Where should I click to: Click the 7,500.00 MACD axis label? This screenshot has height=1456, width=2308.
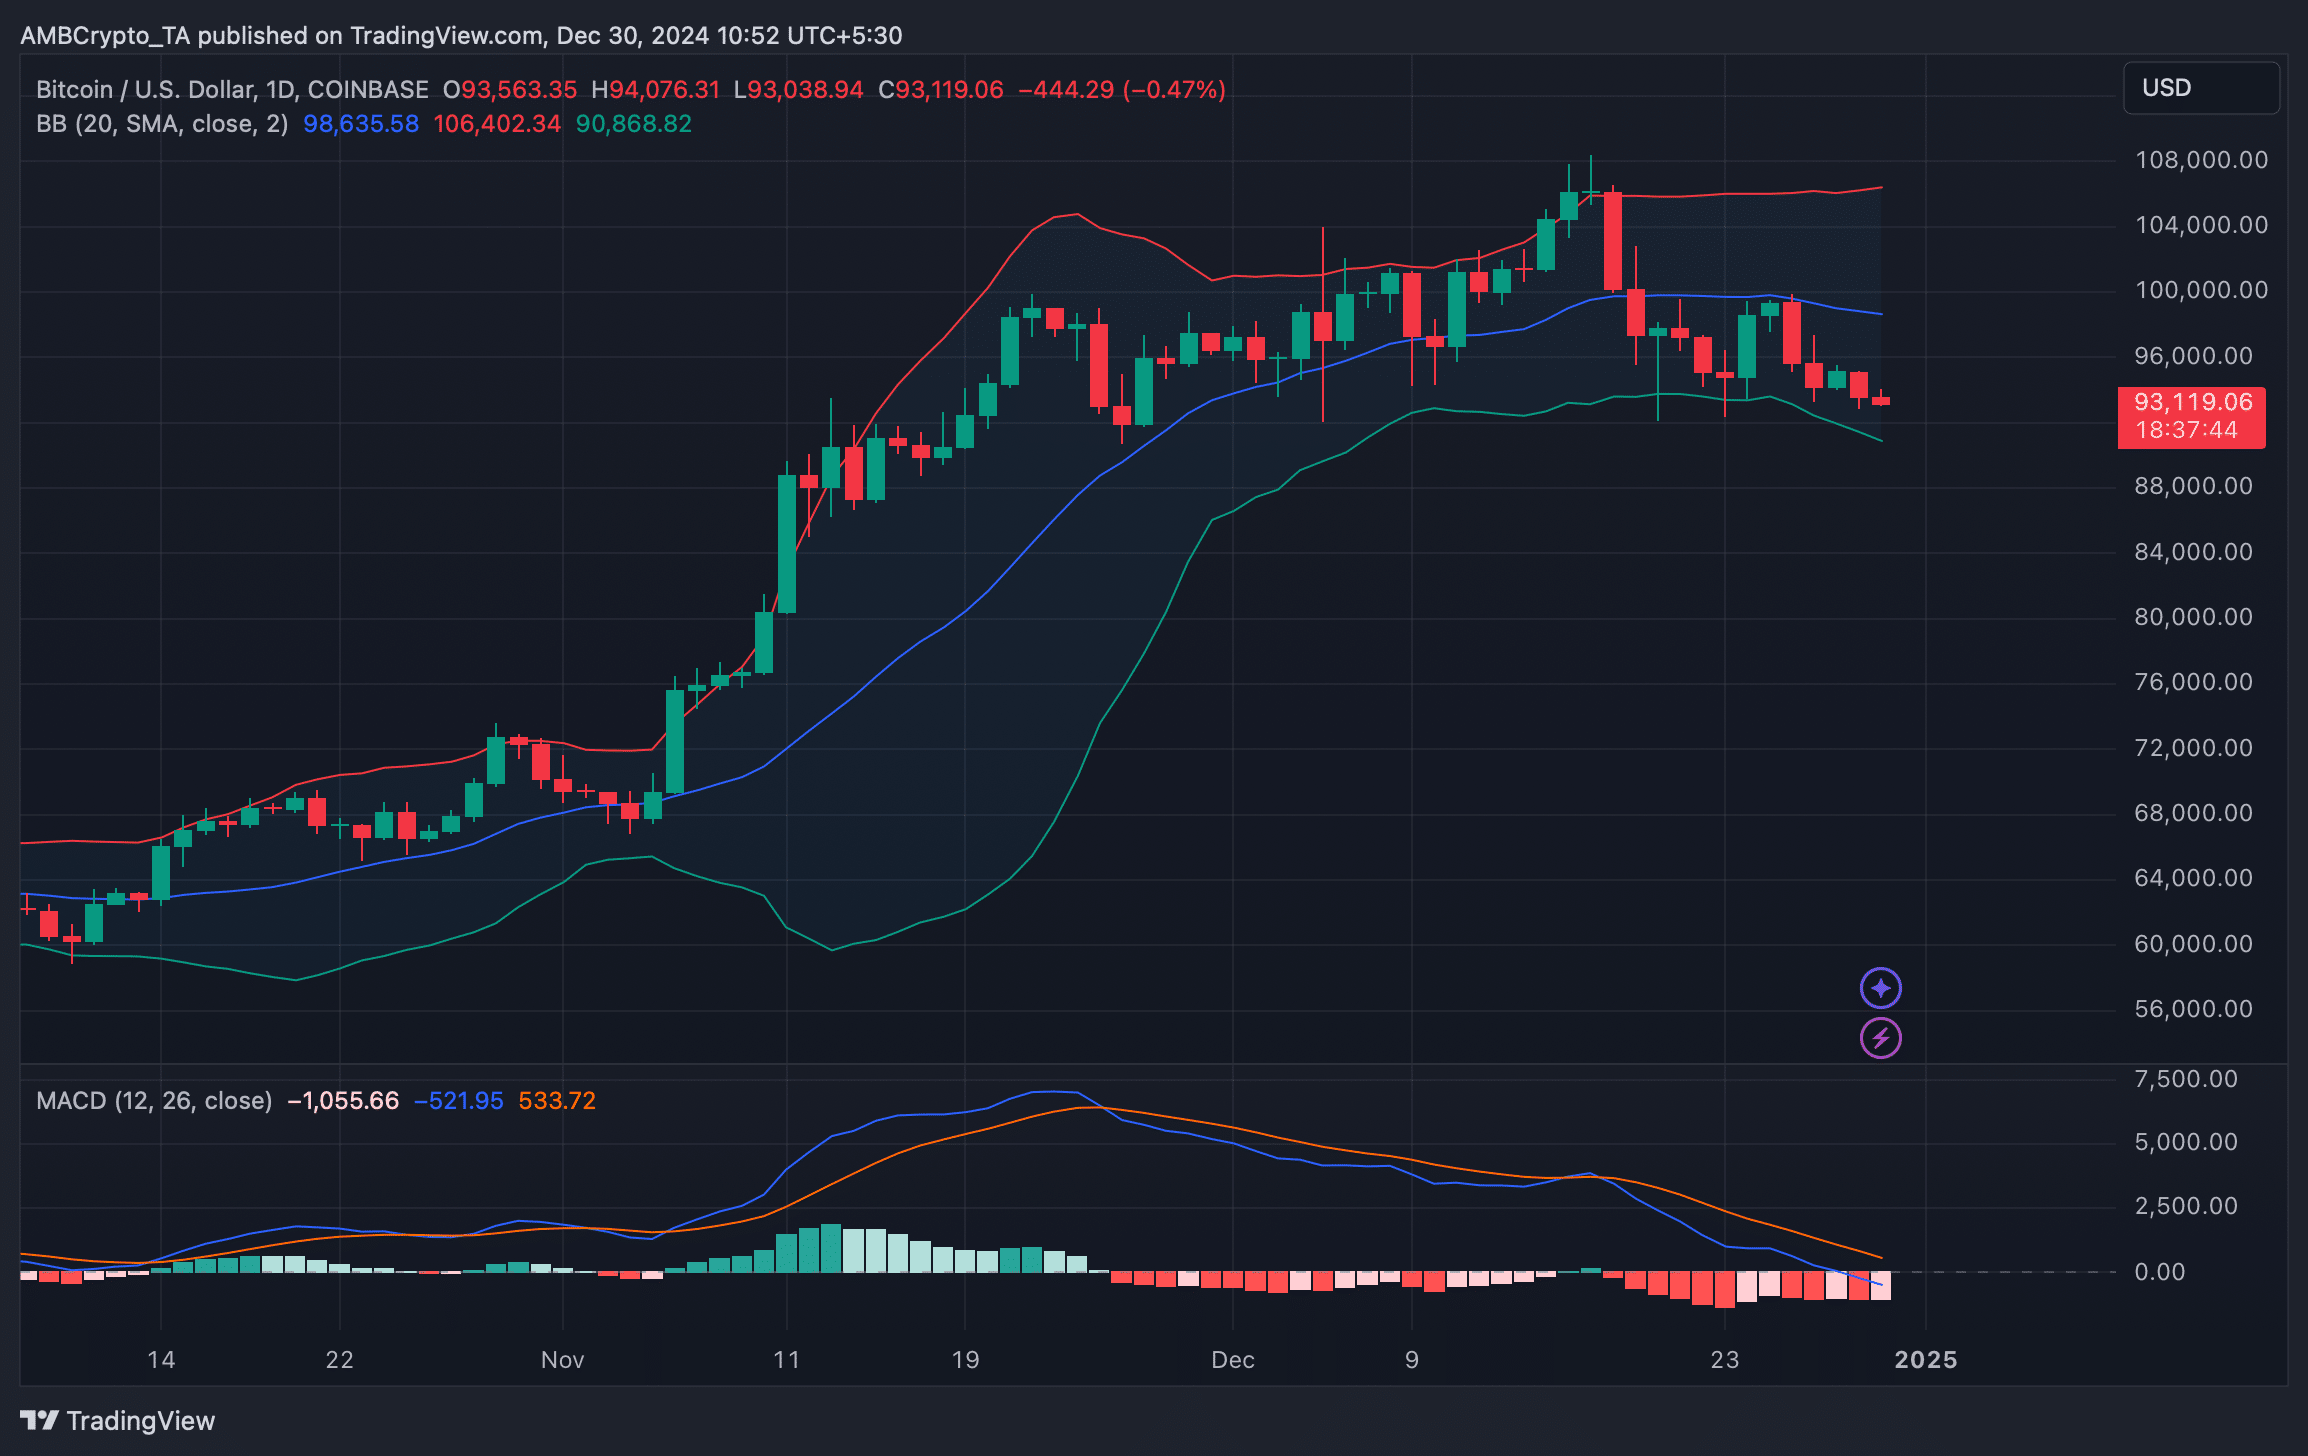click(x=2186, y=1079)
